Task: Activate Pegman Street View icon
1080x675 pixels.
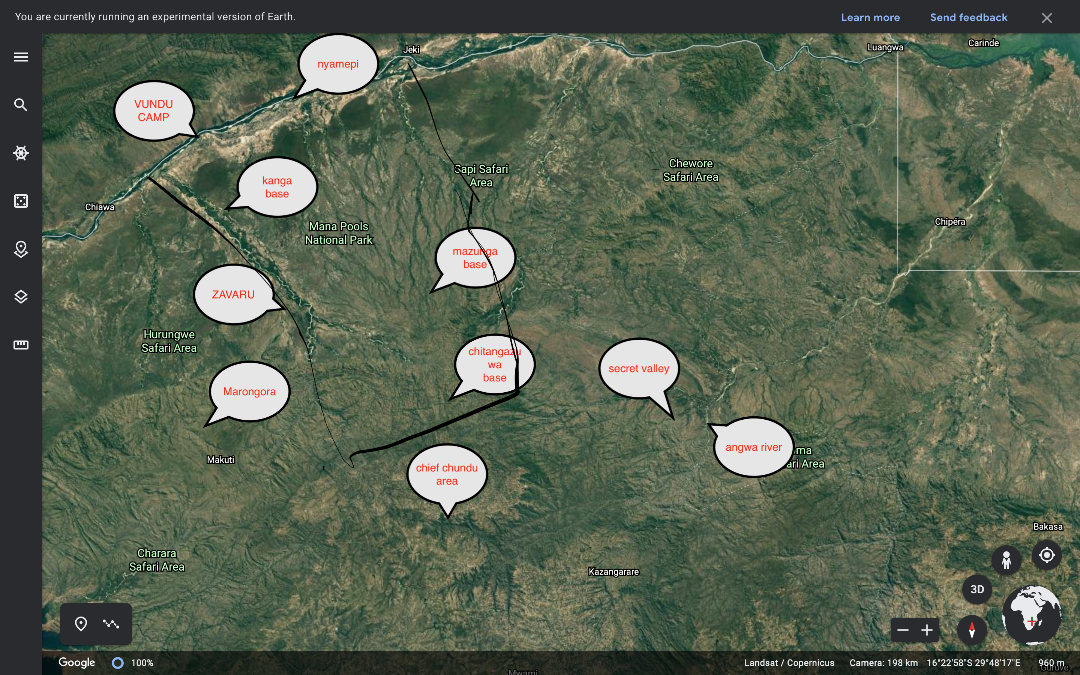Action: click(1006, 560)
